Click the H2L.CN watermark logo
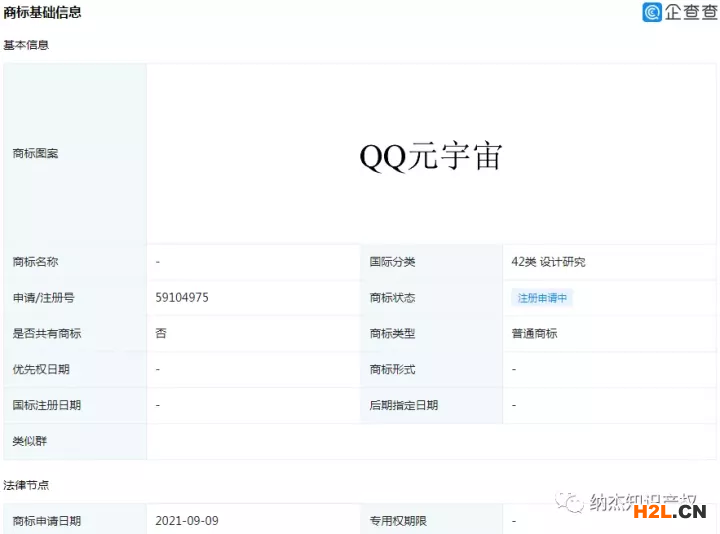 click(x=670, y=513)
